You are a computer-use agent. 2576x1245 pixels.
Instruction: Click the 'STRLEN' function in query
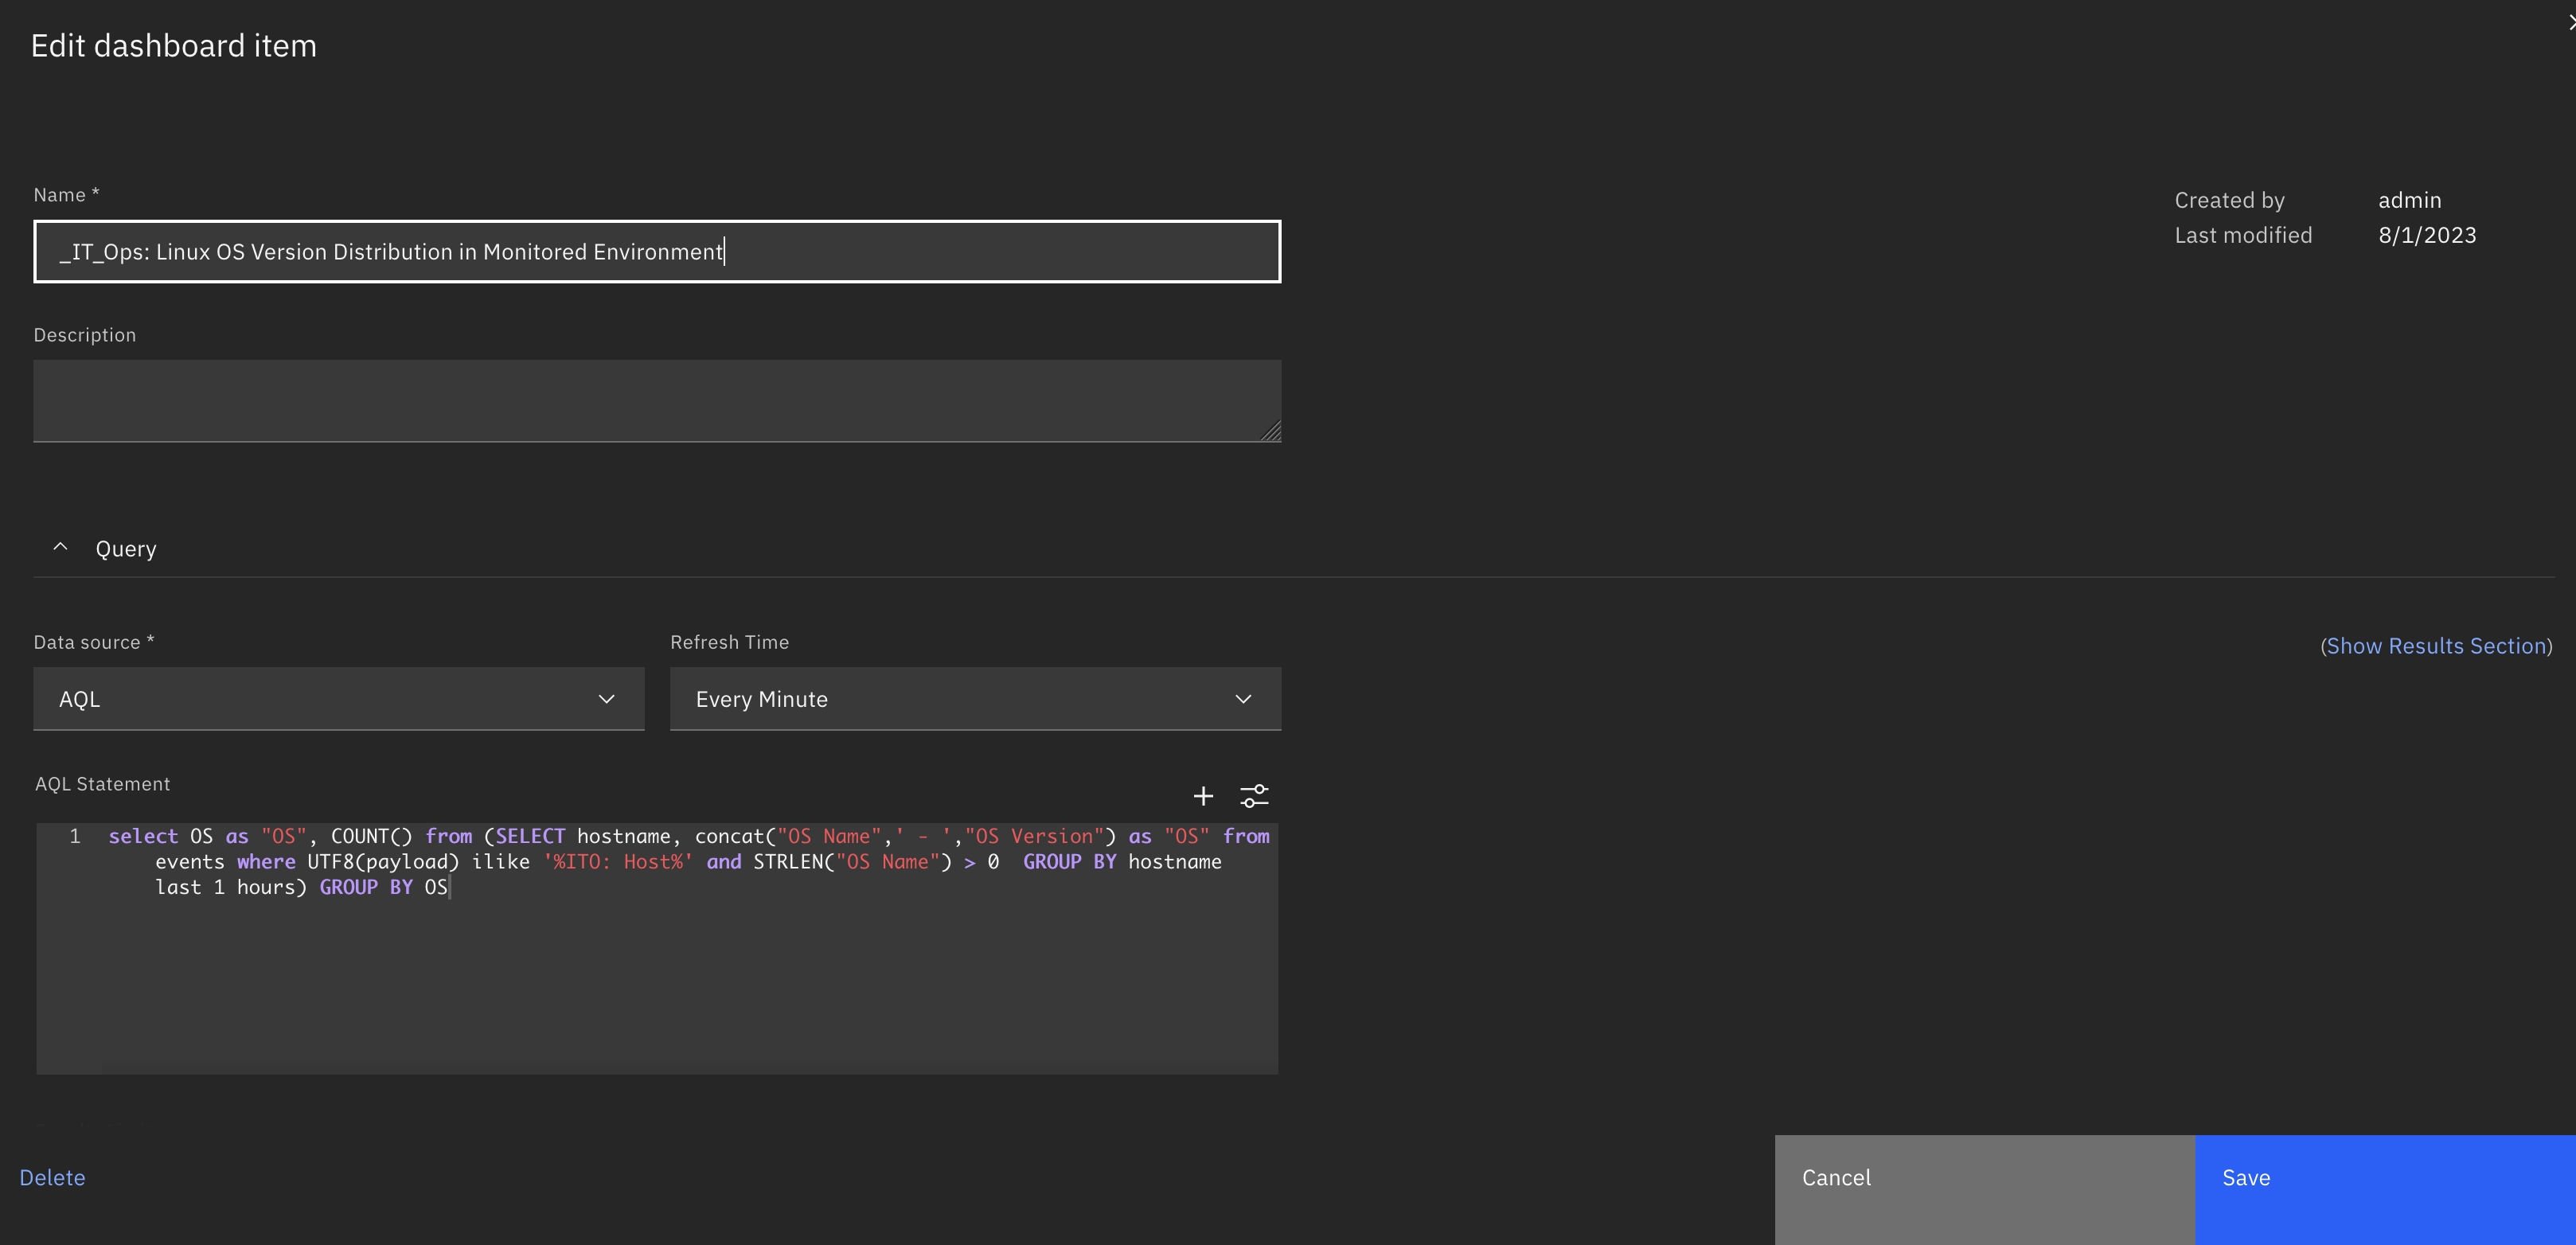click(788, 862)
